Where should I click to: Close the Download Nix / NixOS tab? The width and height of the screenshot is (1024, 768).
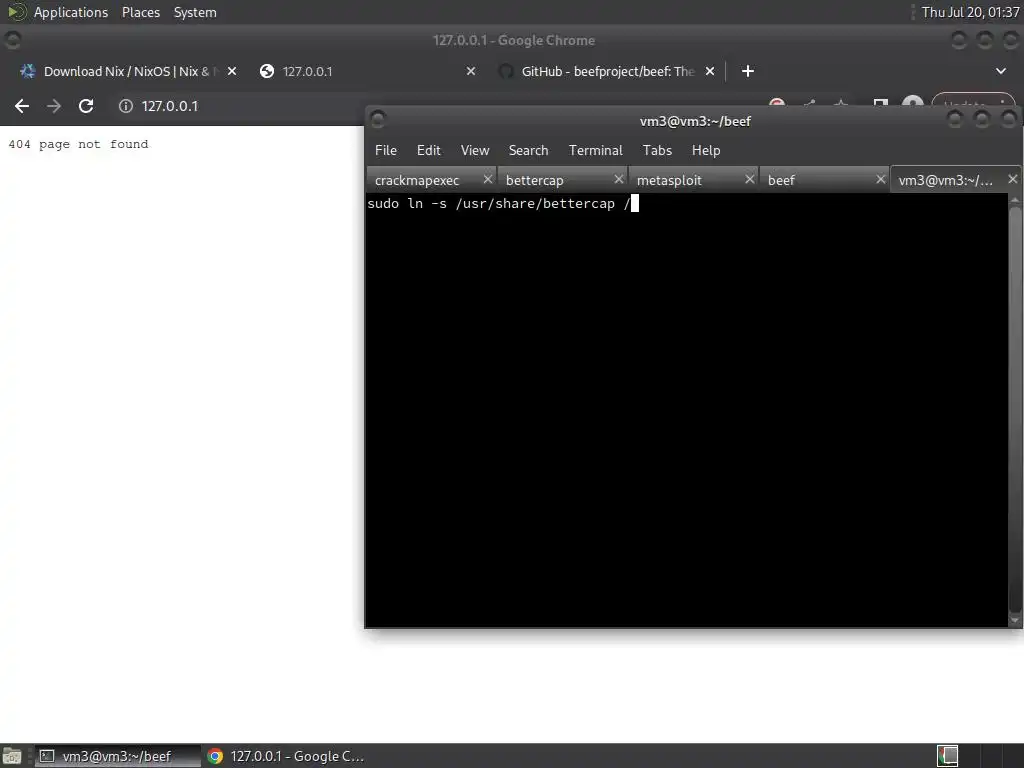(x=232, y=71)
